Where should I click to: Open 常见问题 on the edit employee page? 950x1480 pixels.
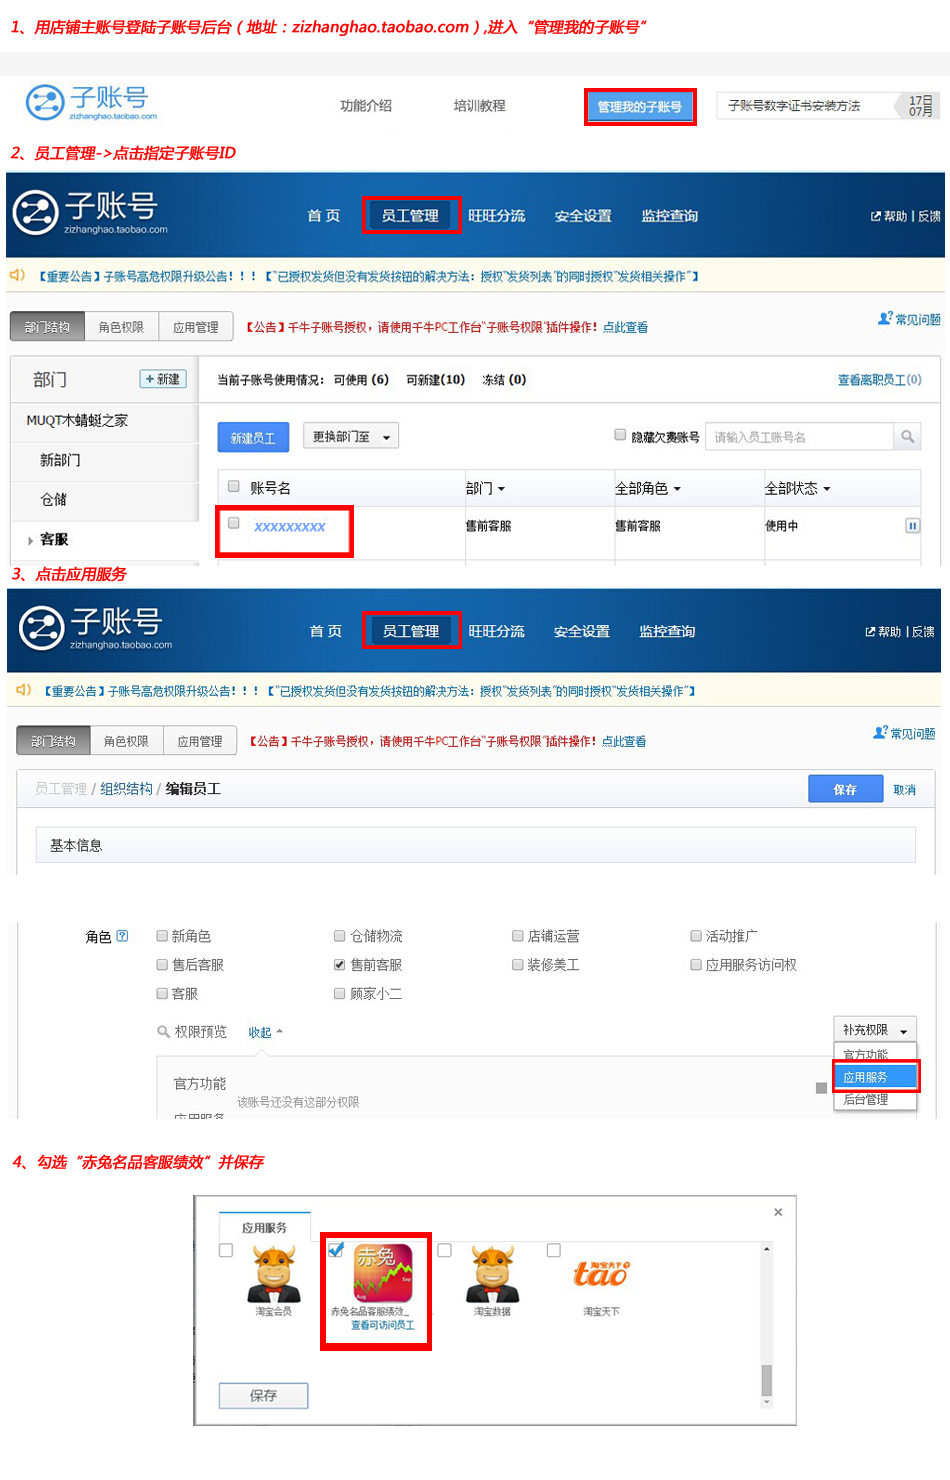[x=904, y=733]
